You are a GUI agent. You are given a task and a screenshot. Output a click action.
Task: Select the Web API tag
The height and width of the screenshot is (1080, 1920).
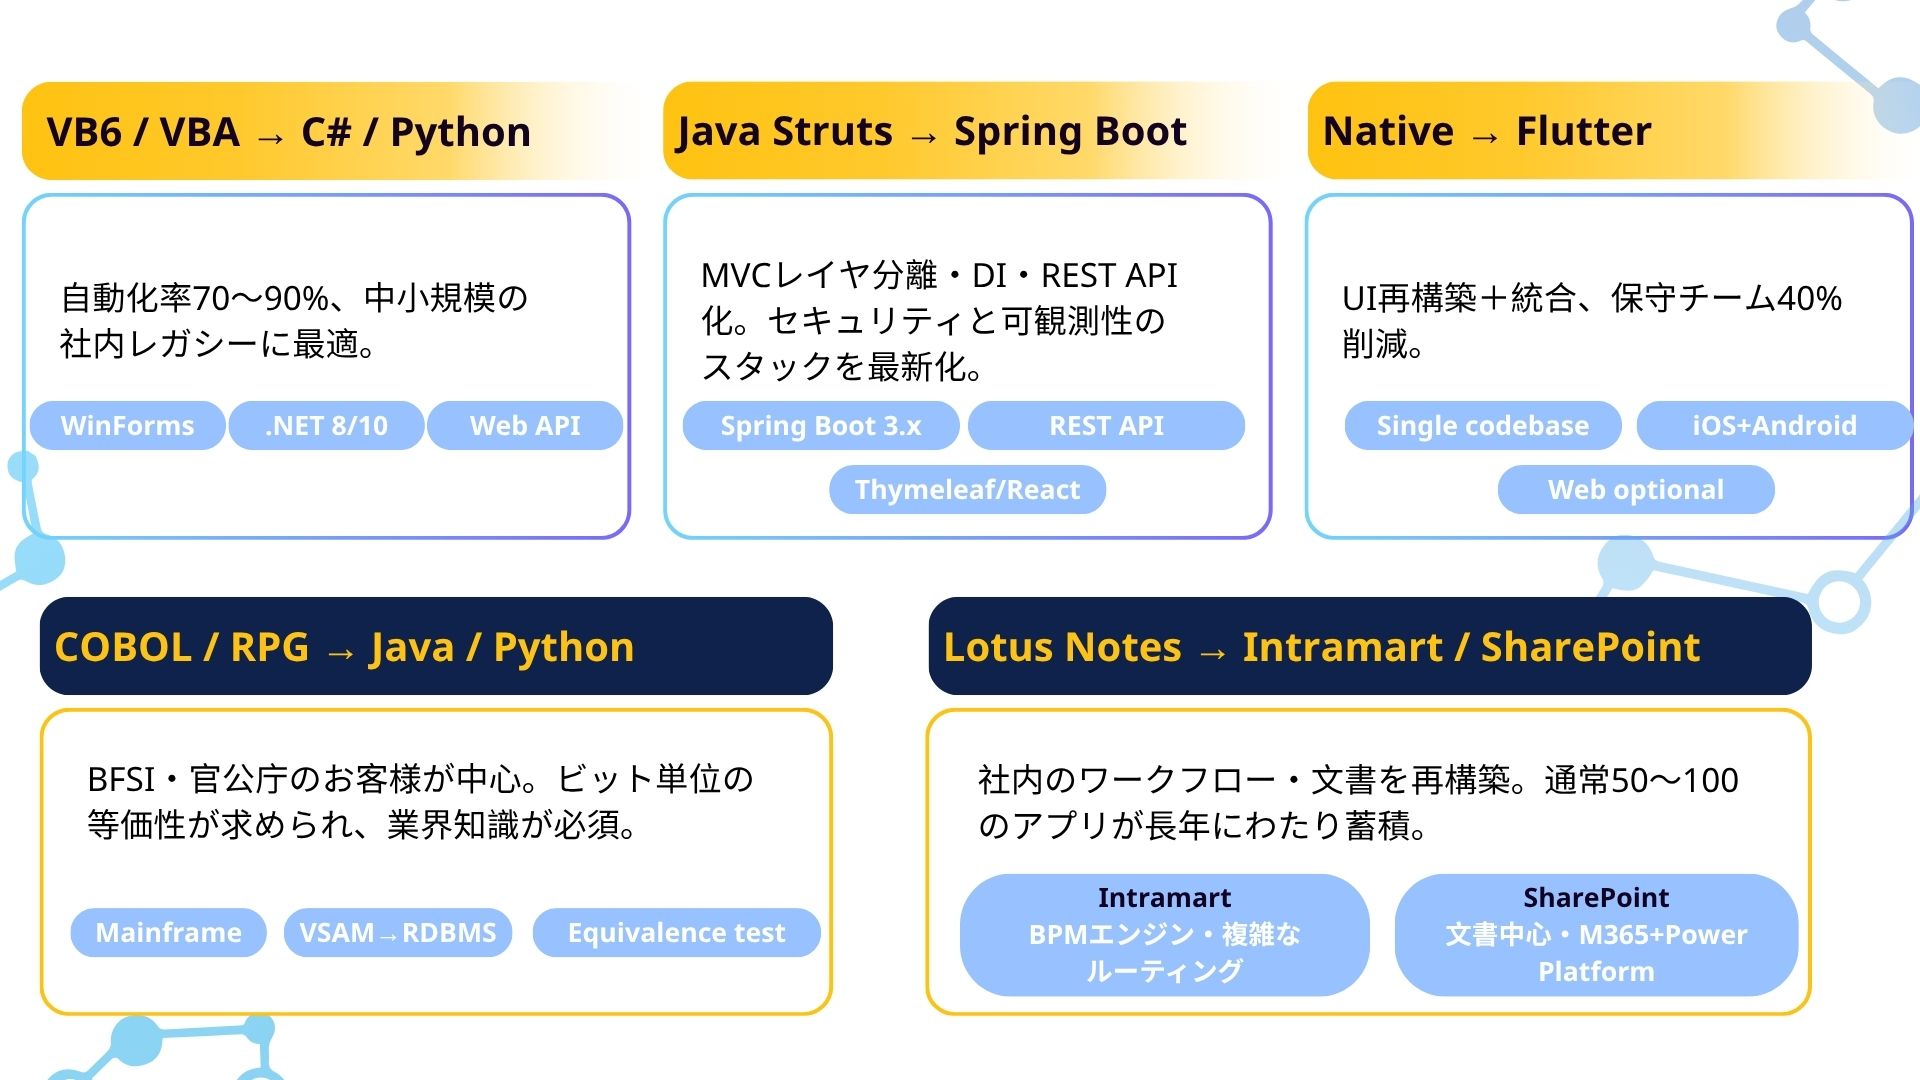(x=525, y=425)
